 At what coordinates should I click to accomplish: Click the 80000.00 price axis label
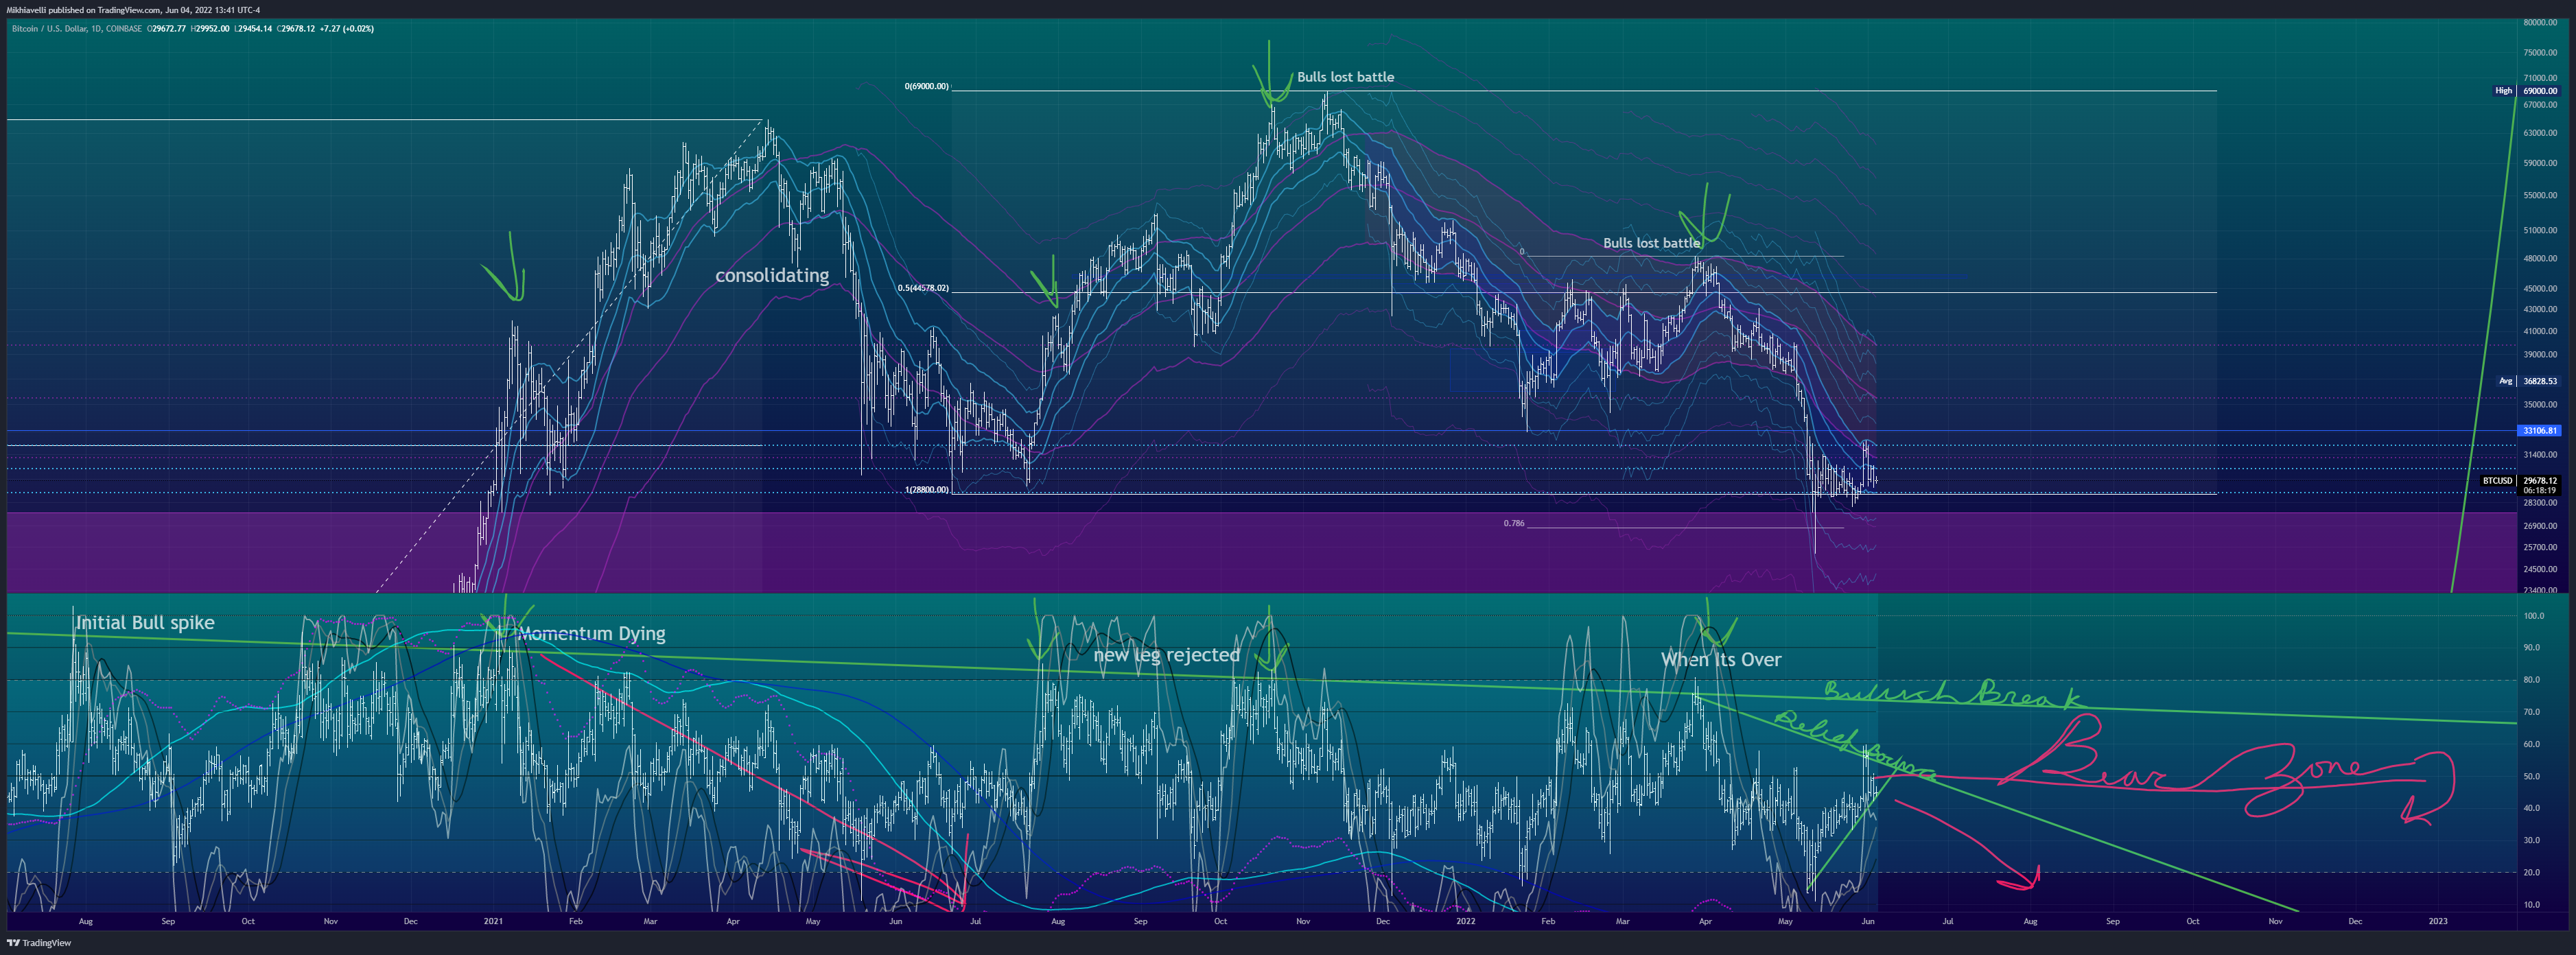(2539, 22)
